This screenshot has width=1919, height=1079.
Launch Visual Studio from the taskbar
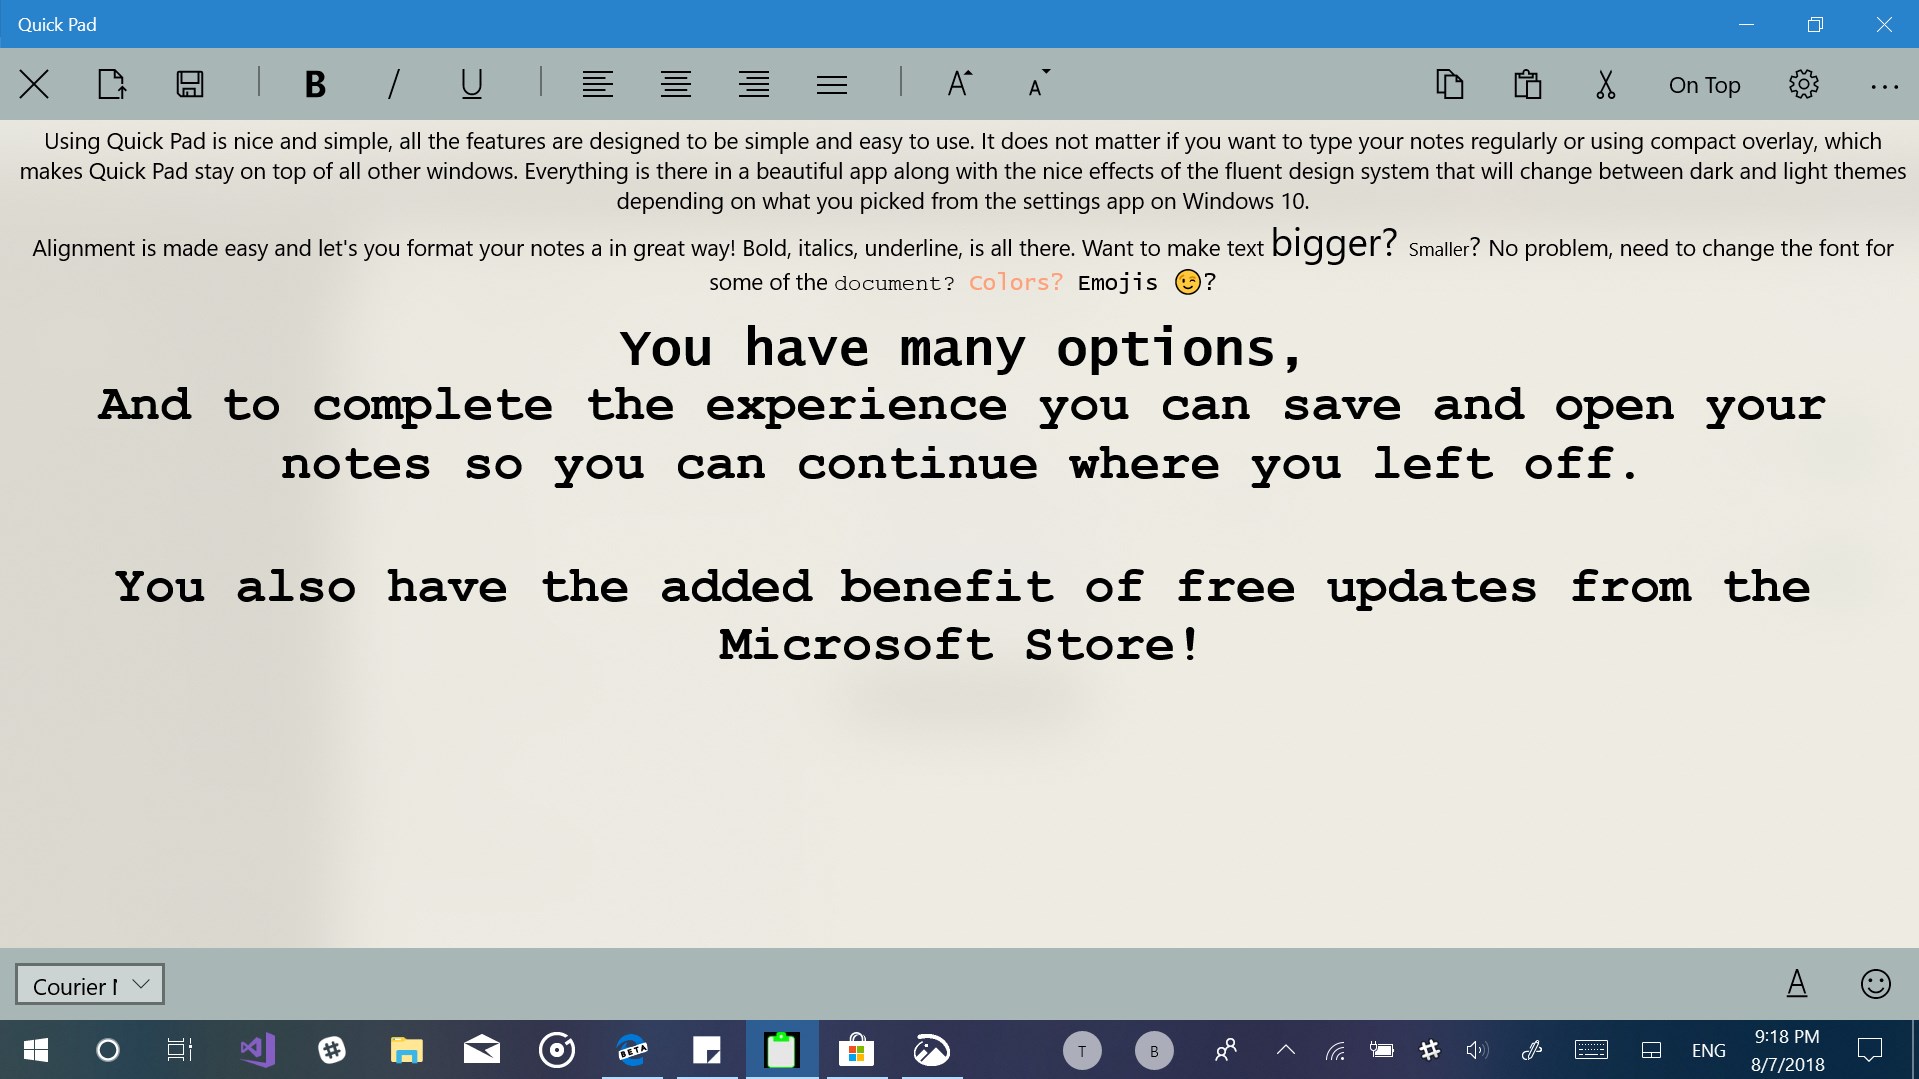point(257,1050)
